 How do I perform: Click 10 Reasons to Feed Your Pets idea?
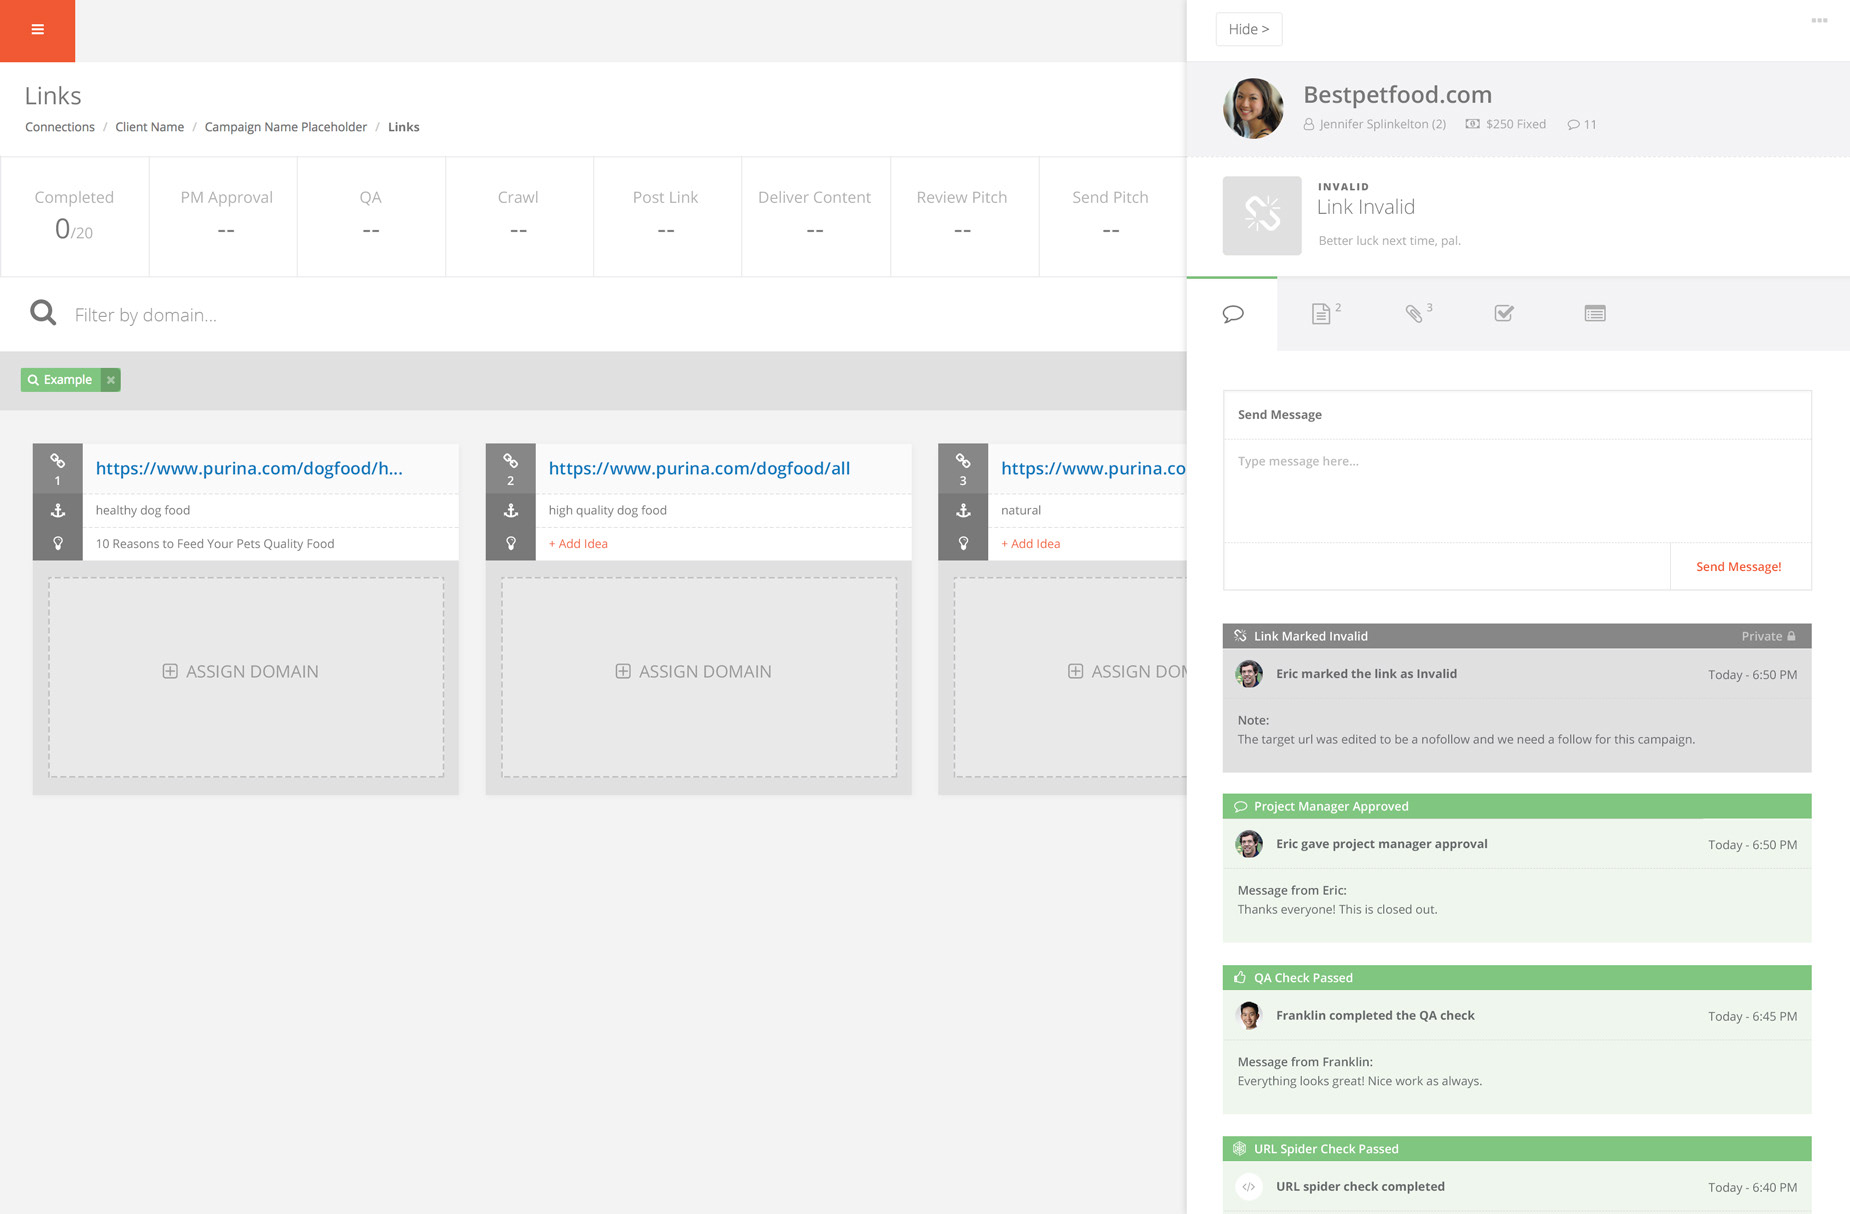pos(215,544)
